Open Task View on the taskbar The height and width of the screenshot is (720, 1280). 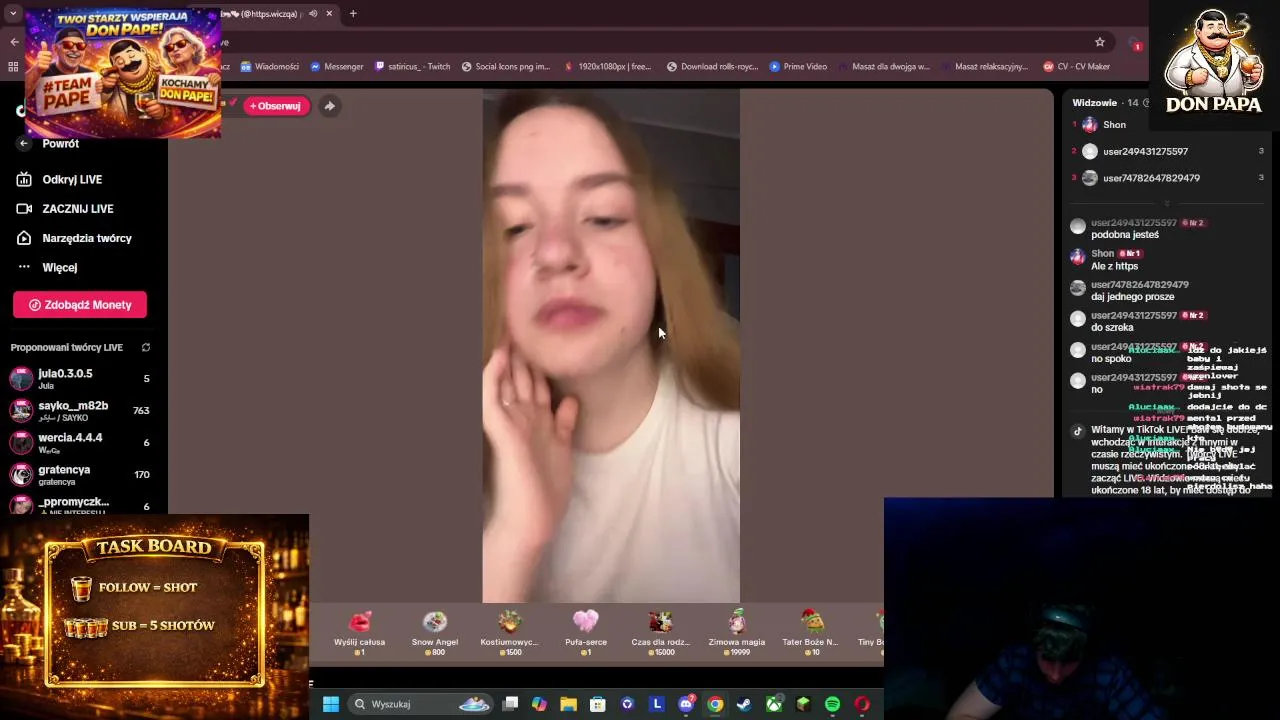(x=510, y=704)
